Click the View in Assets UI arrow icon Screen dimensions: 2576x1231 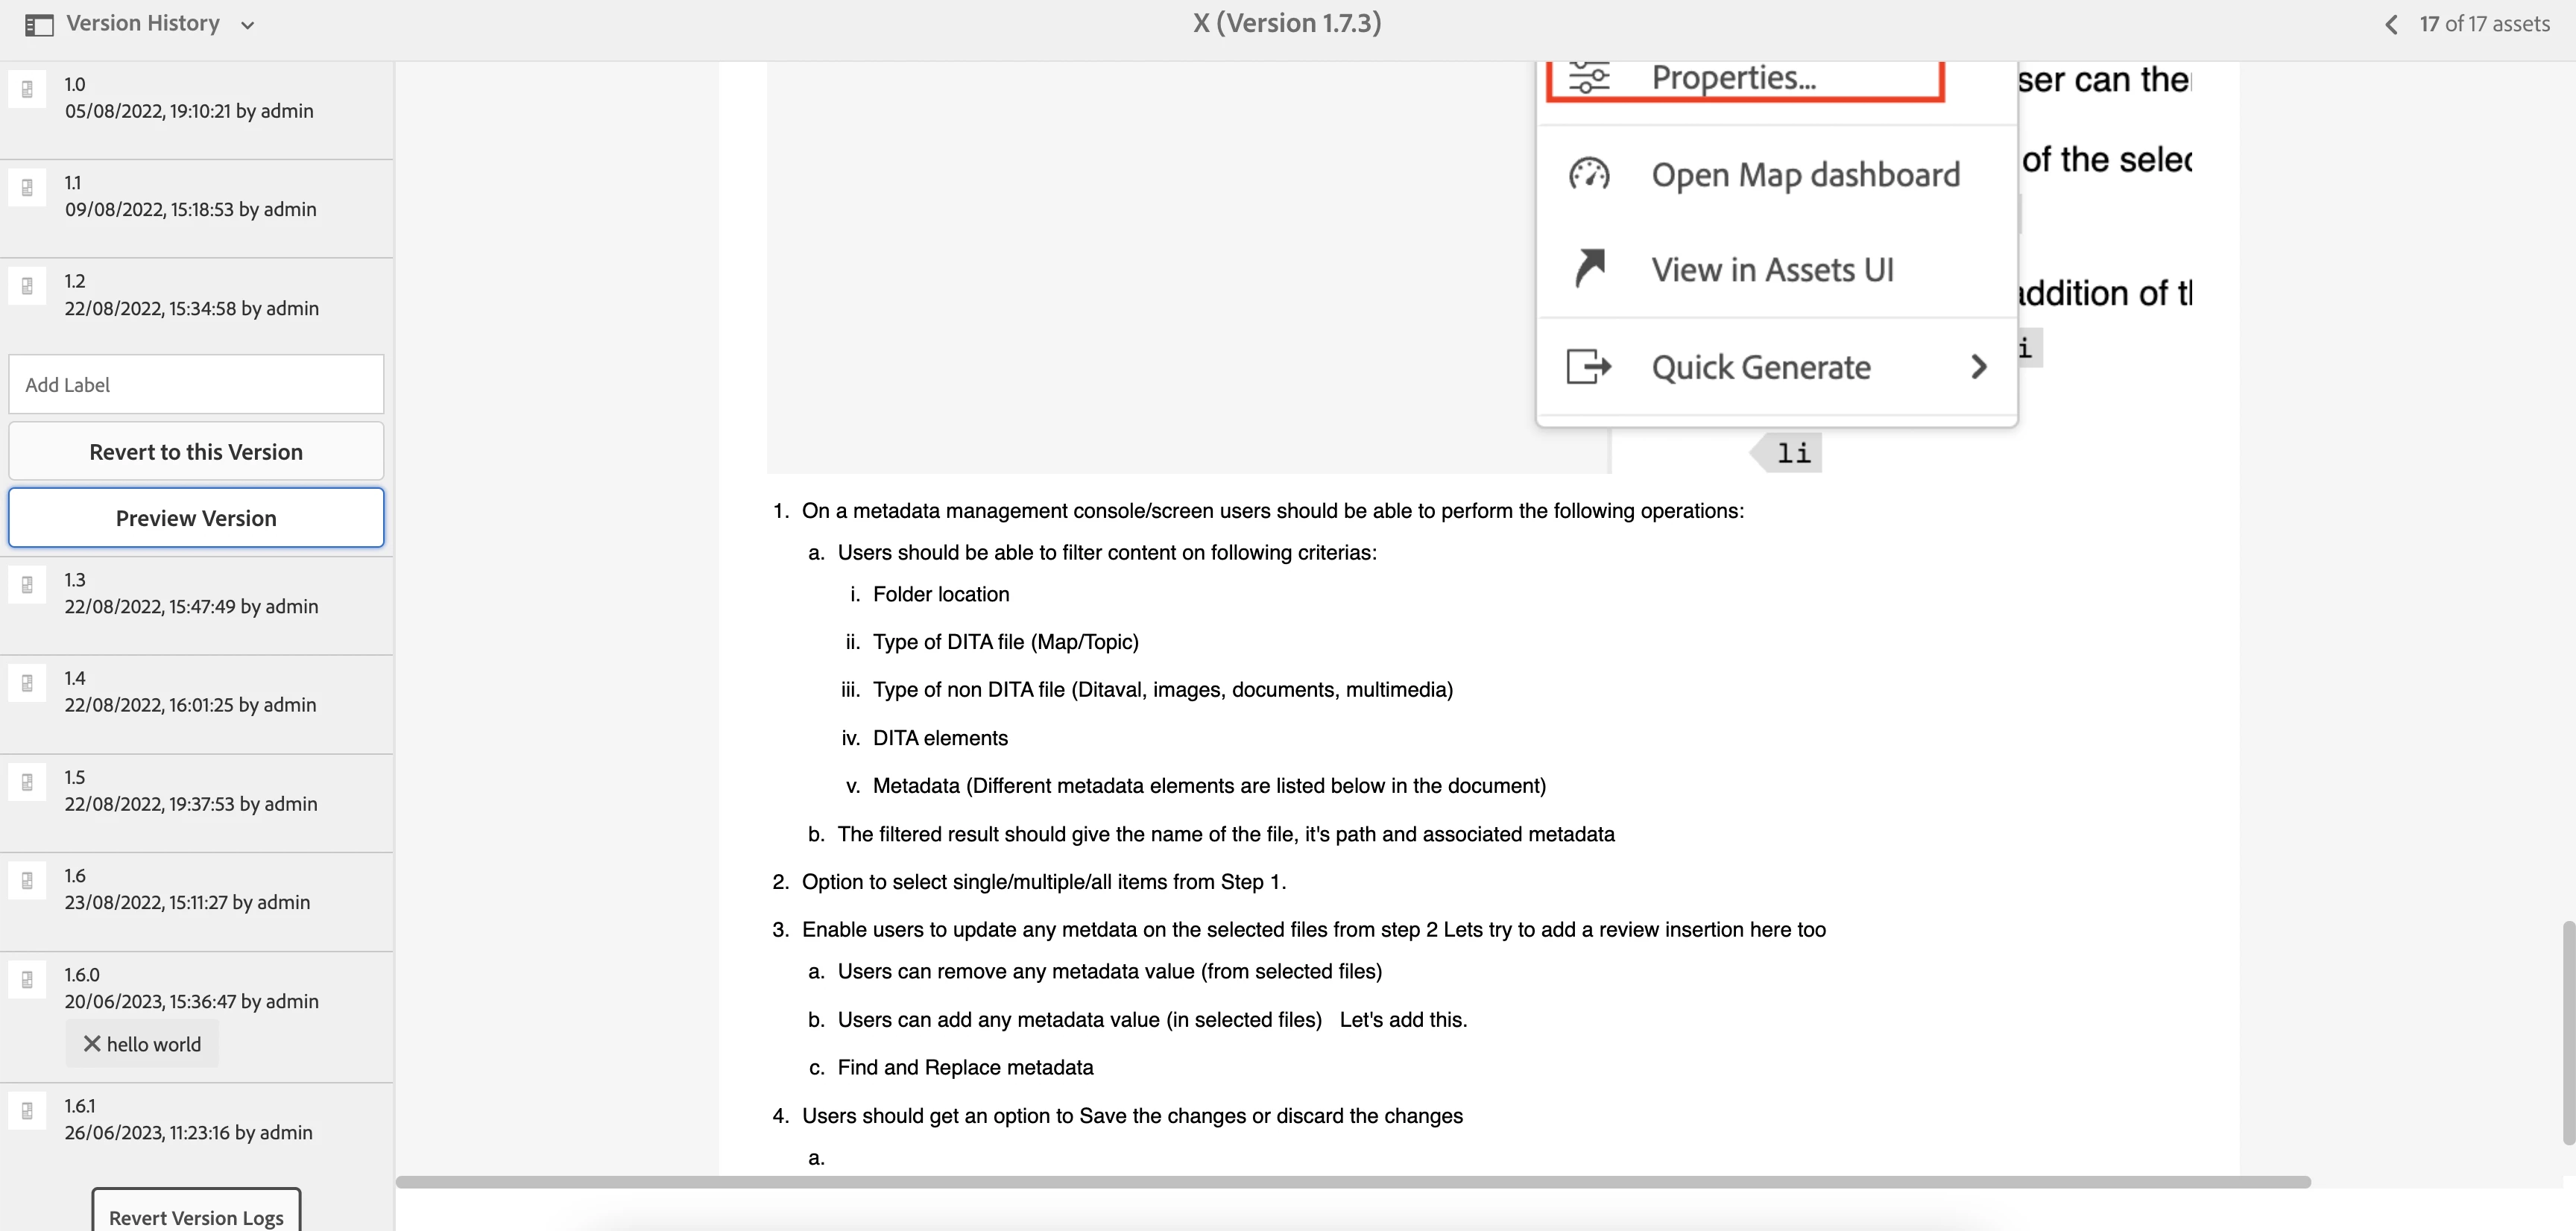pyautogui.click(x=1588, y=268)
